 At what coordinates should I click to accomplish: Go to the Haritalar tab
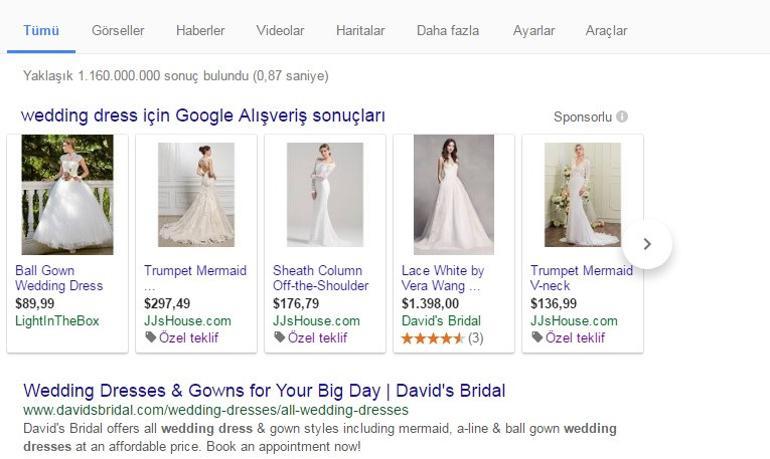click(360, 31)
